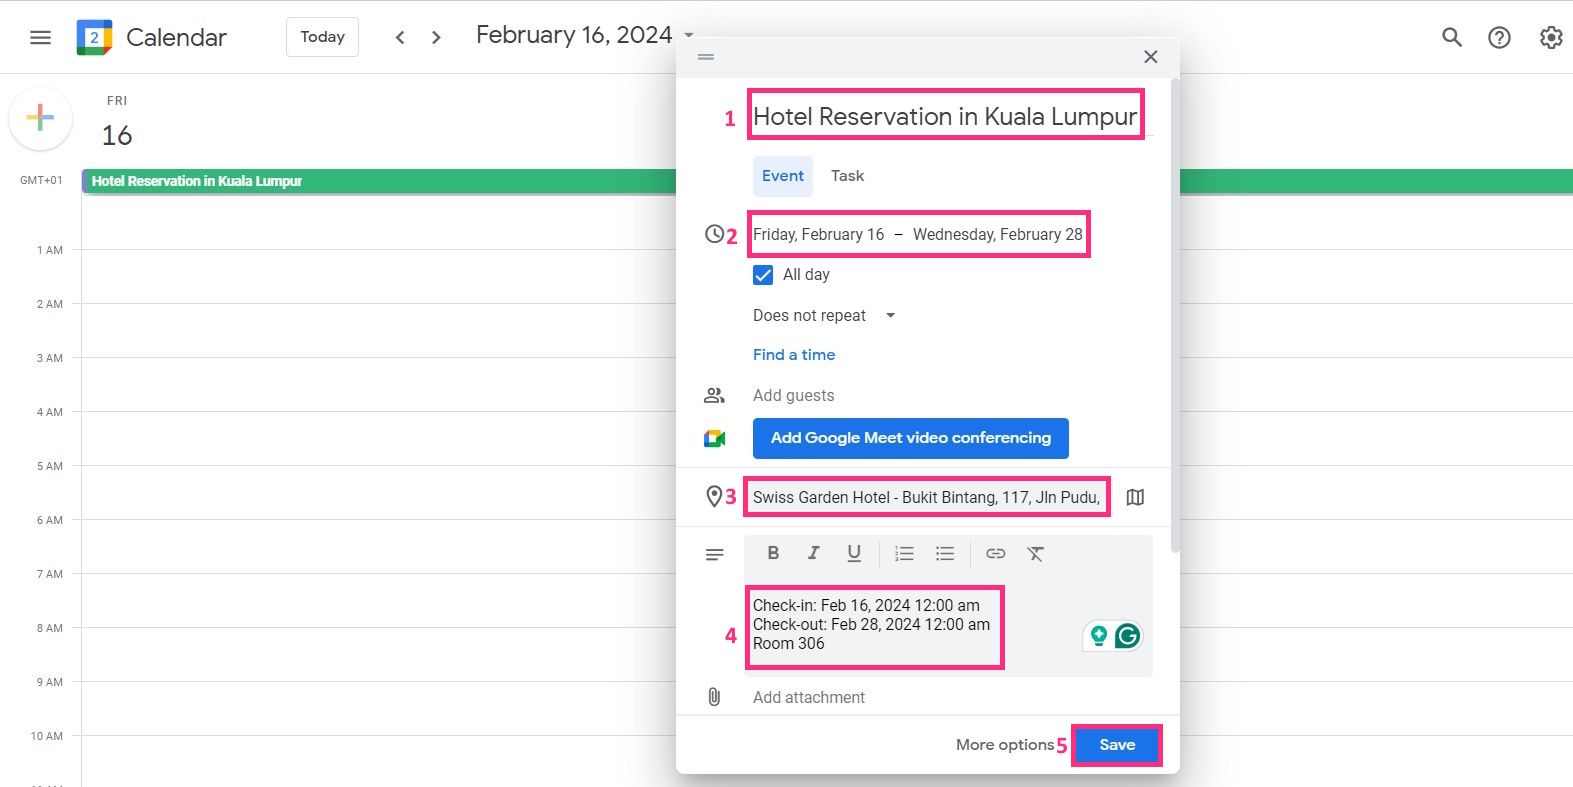Insert a link in description
The image size is (1573, 787).
(995, 553)
